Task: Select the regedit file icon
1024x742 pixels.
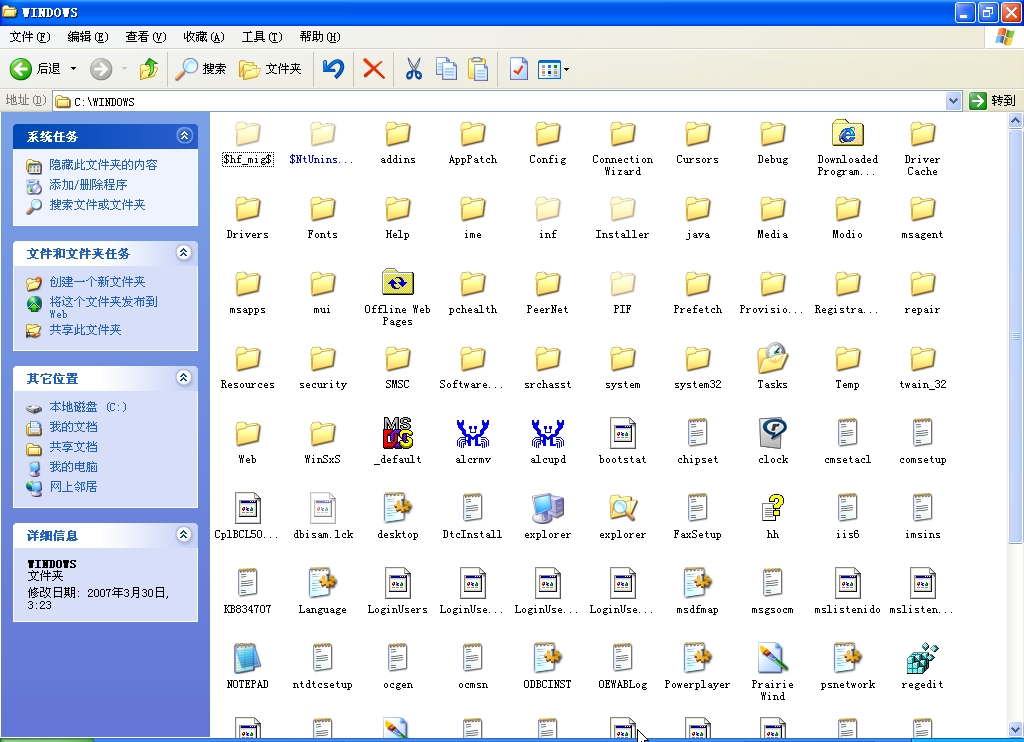Action: 922,659
